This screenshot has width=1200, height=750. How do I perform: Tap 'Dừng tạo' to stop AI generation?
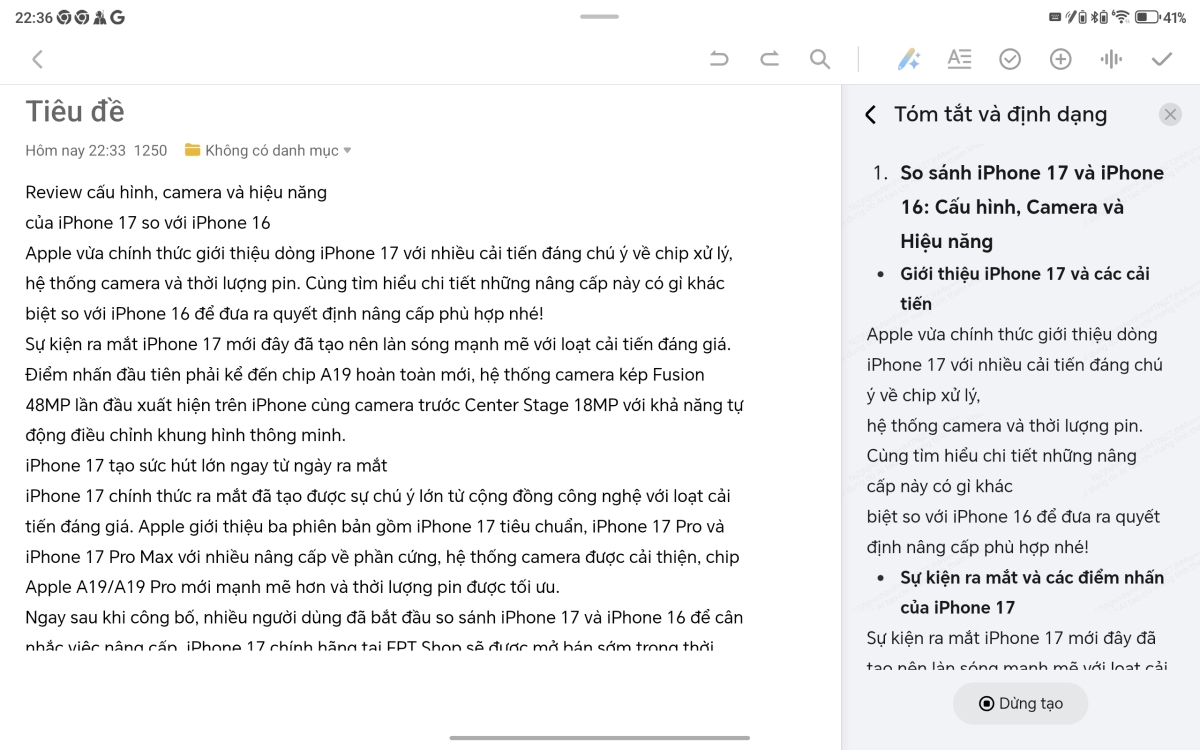tap(1020, 703)
